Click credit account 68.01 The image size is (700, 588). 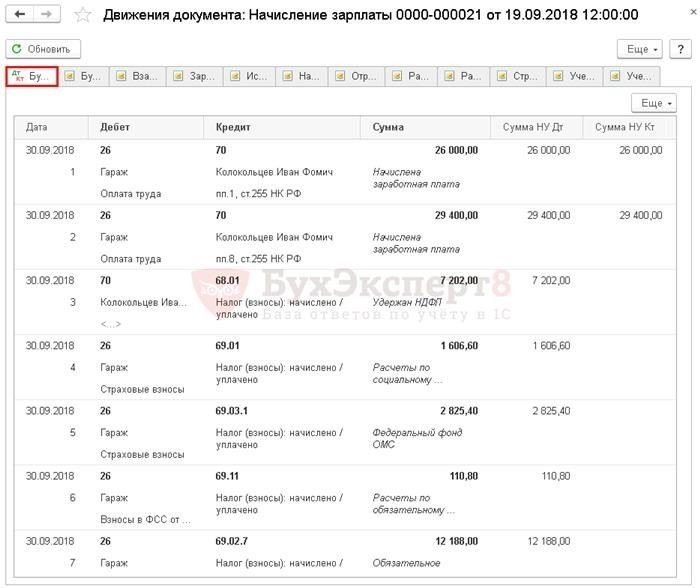point(227,281)
